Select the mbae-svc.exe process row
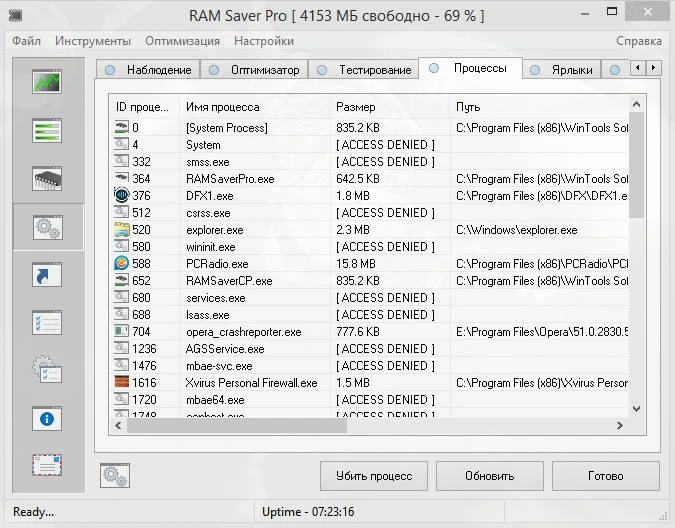Screen dimensions: 675x528 pyautogui.click(x=369, y=365)
